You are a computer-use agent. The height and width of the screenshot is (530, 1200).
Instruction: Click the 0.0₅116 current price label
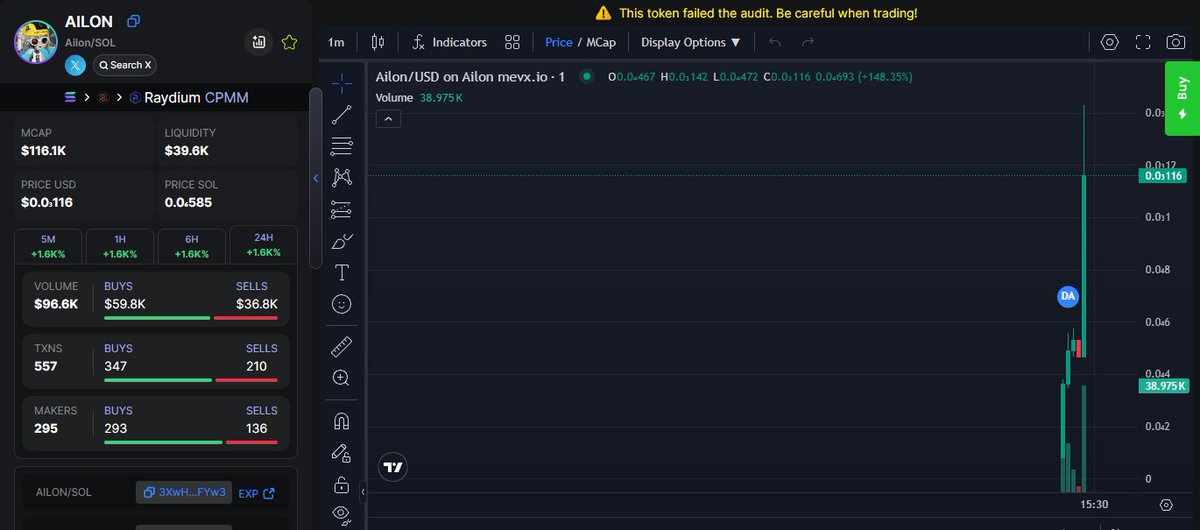point(1162,176)
